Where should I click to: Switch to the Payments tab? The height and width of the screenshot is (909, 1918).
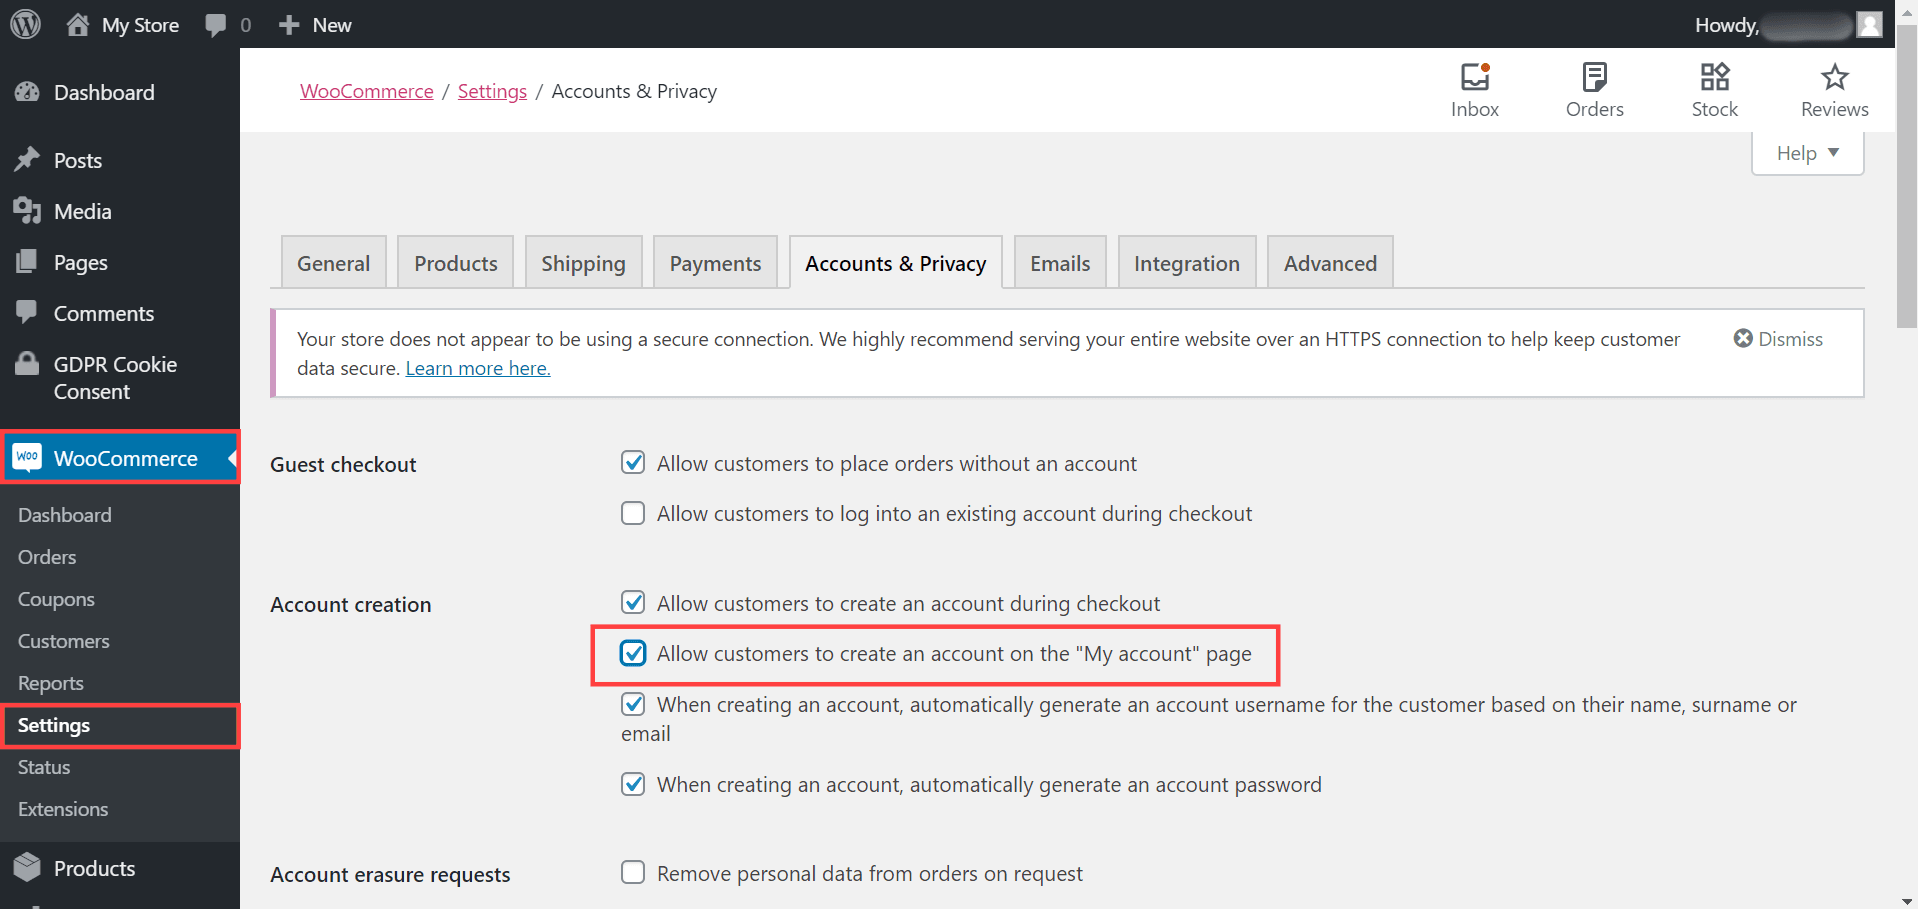715,263
